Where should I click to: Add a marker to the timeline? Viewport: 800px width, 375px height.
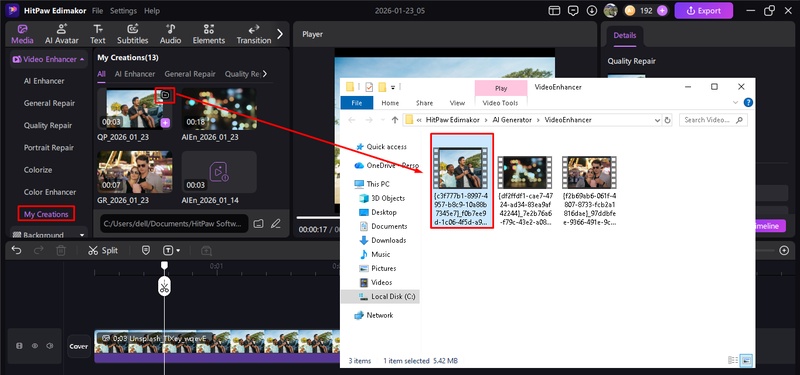145,251
